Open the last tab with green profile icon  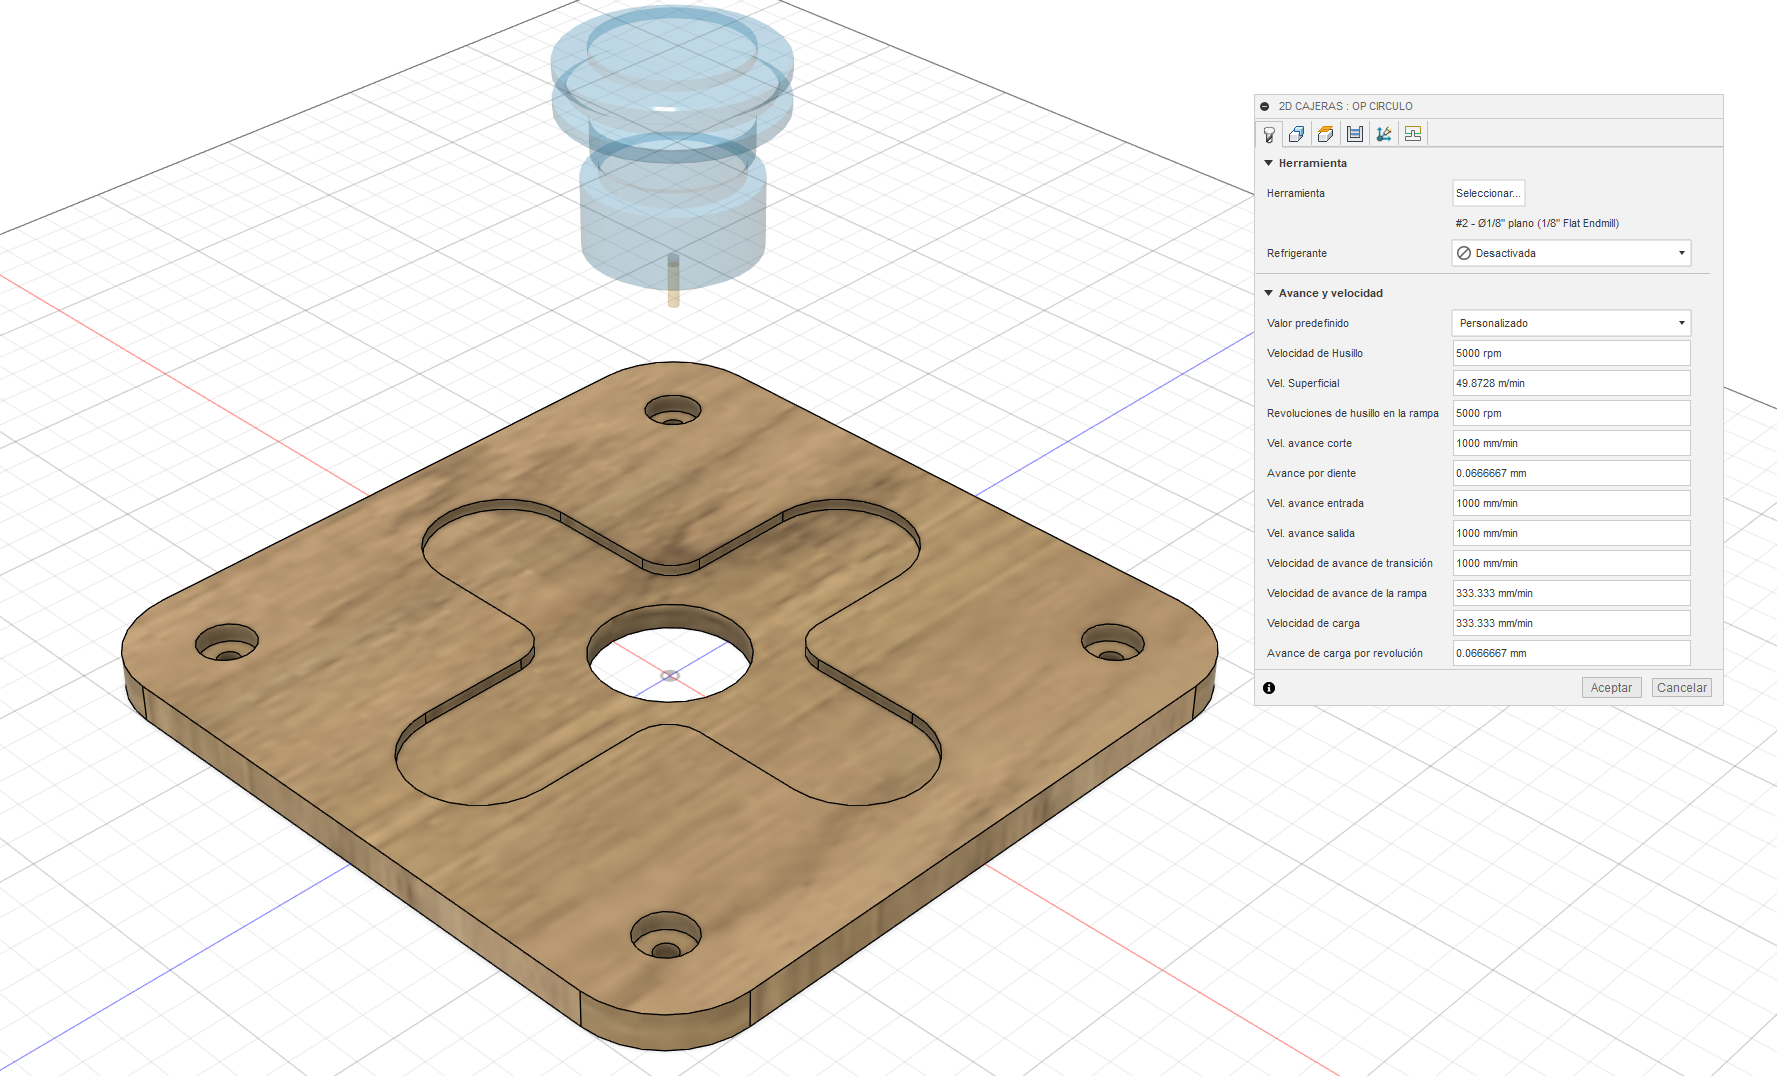pos(1413,134)
